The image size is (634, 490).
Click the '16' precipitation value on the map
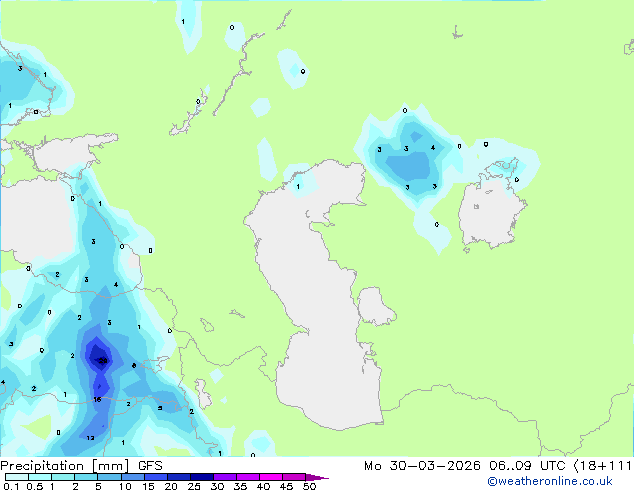pos(97,399)
